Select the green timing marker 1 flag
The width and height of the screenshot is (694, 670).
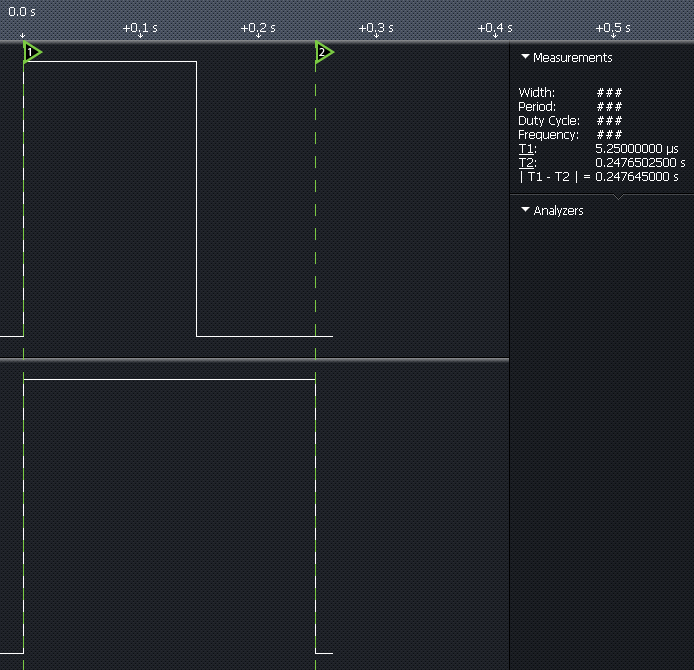click(32, 52)
